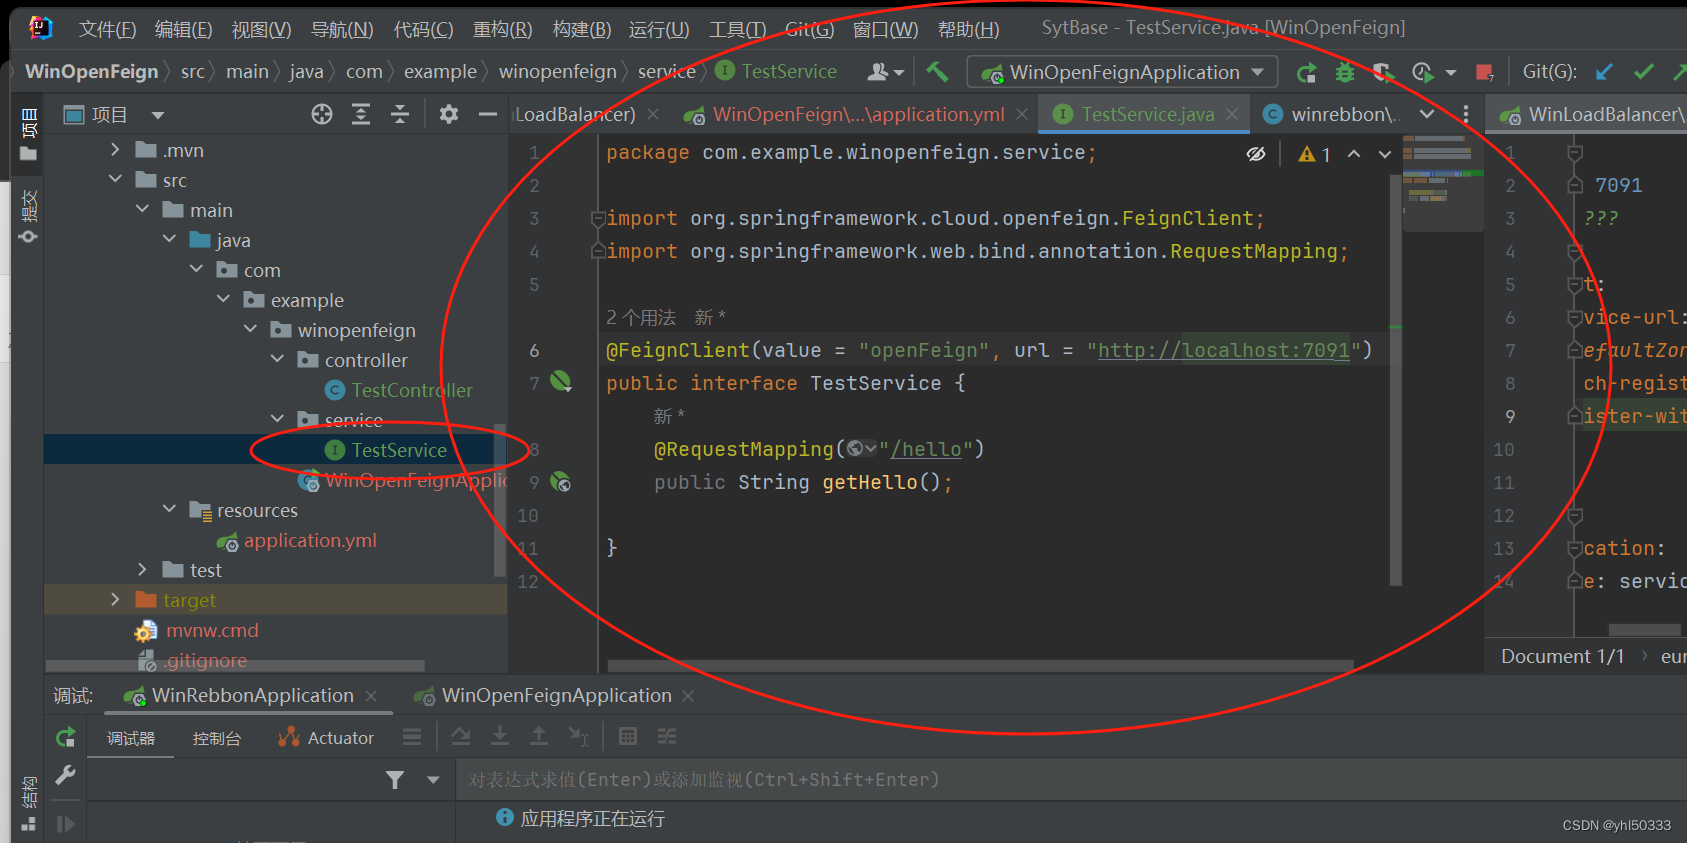This screenshot has width=1687, height=843.
Task: Click the warning indicator showing 1 problem
Action: [1314, 154]
